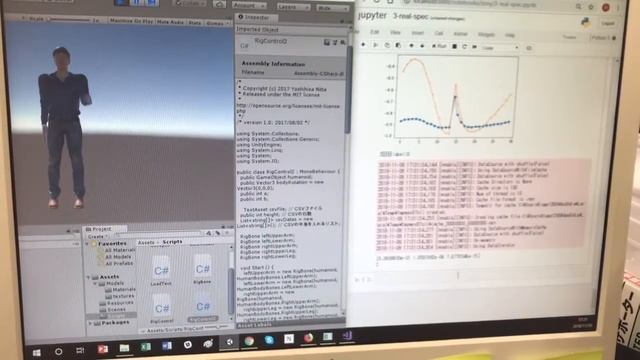Click the Unity Step frame button
The height and width of the screenshot is (360, 640).
pos(151,2)
